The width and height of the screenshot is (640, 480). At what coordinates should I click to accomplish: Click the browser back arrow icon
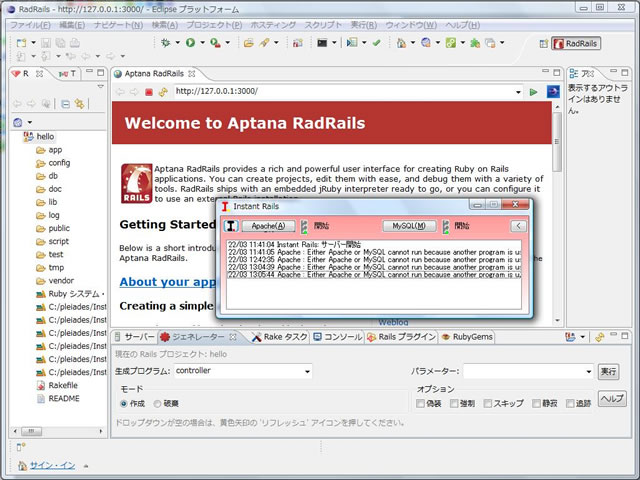(x=120, y=92)
